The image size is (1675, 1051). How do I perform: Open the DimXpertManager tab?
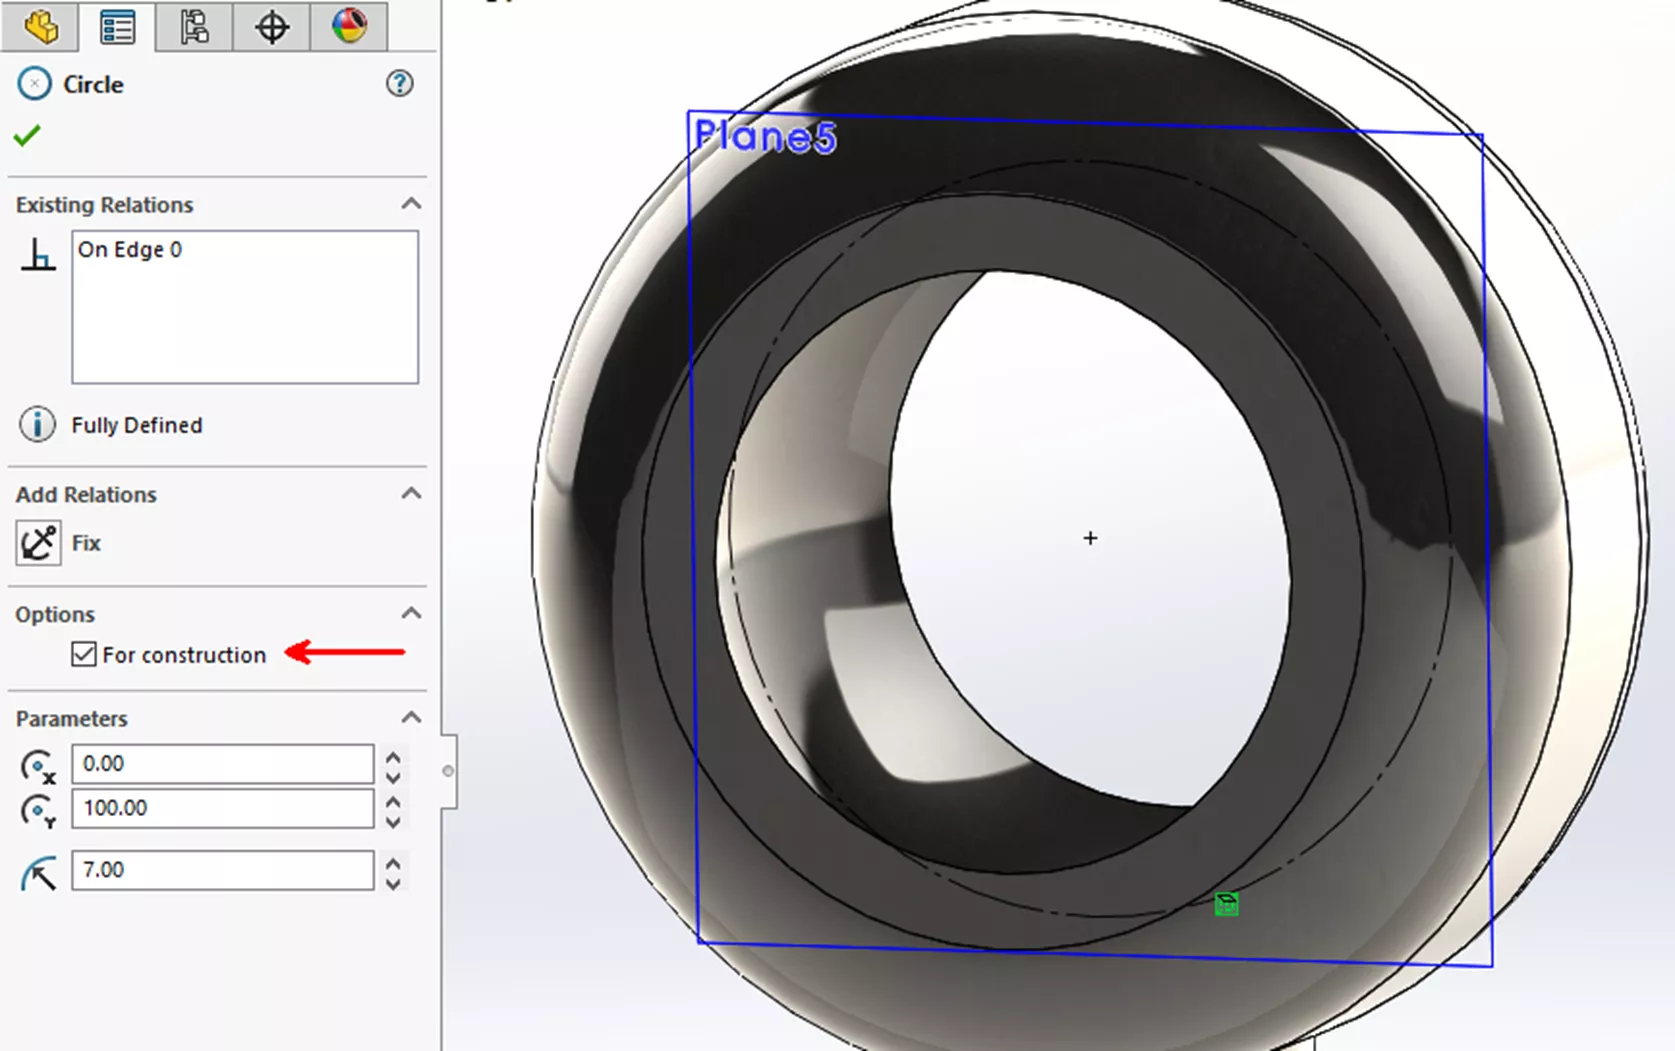[270, 28]
